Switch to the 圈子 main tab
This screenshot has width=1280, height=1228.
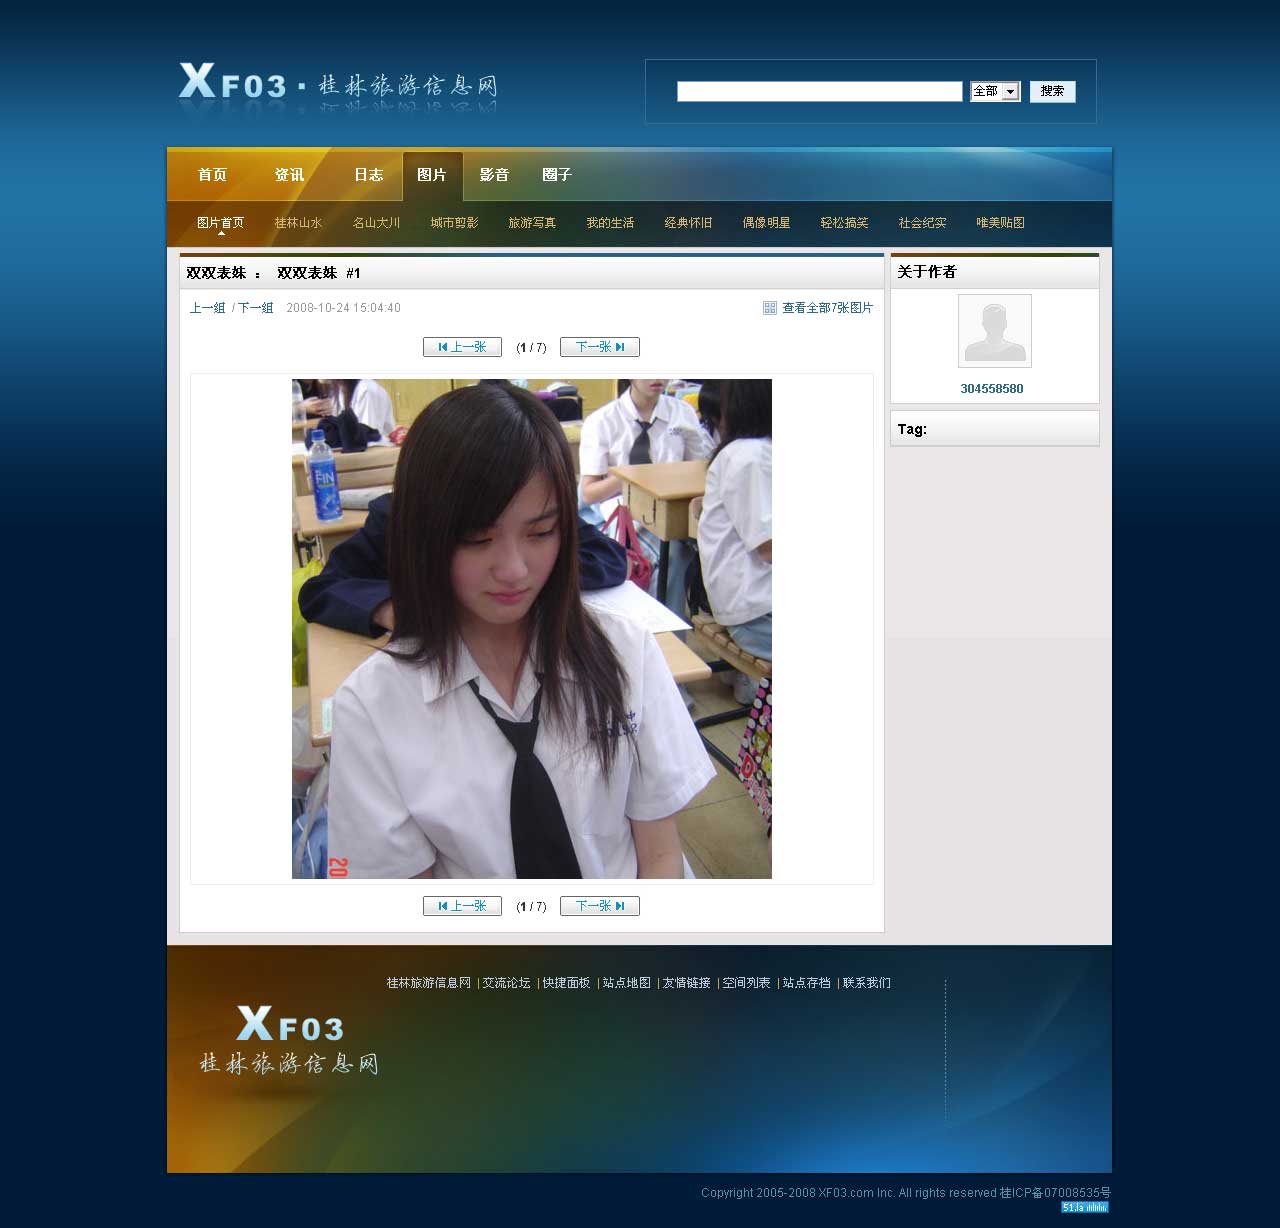click(x=557, y=175)
